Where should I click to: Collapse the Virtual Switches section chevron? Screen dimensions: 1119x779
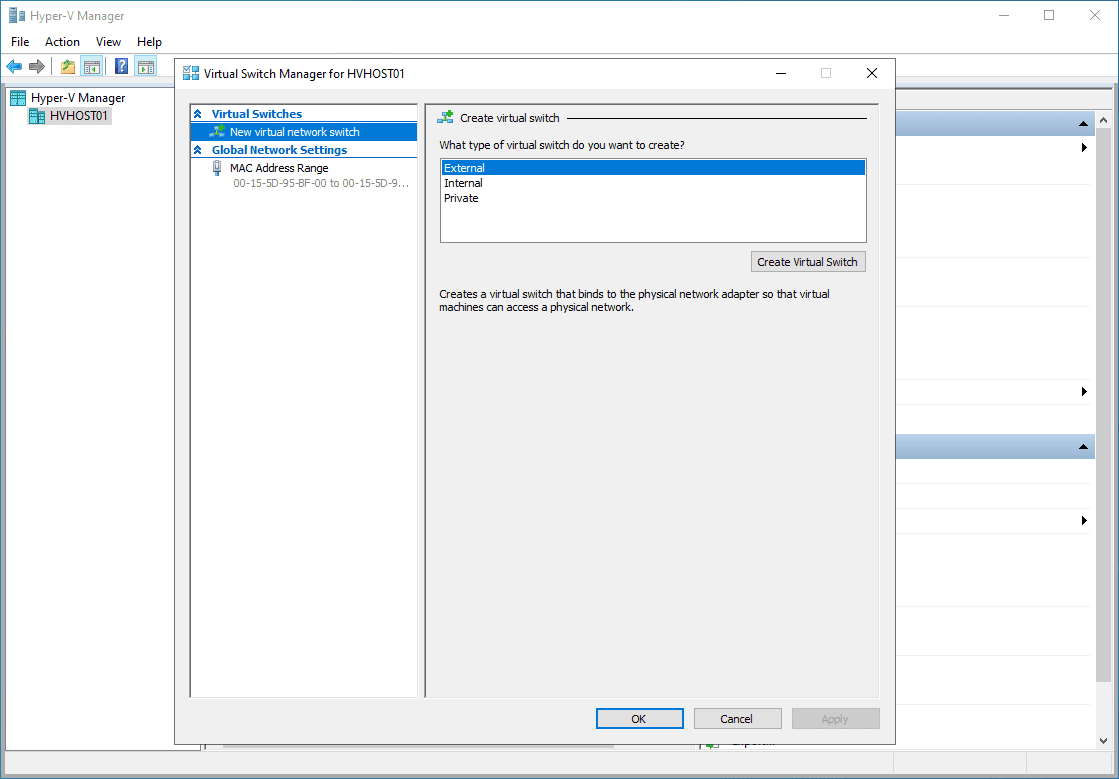pos(198,113)
